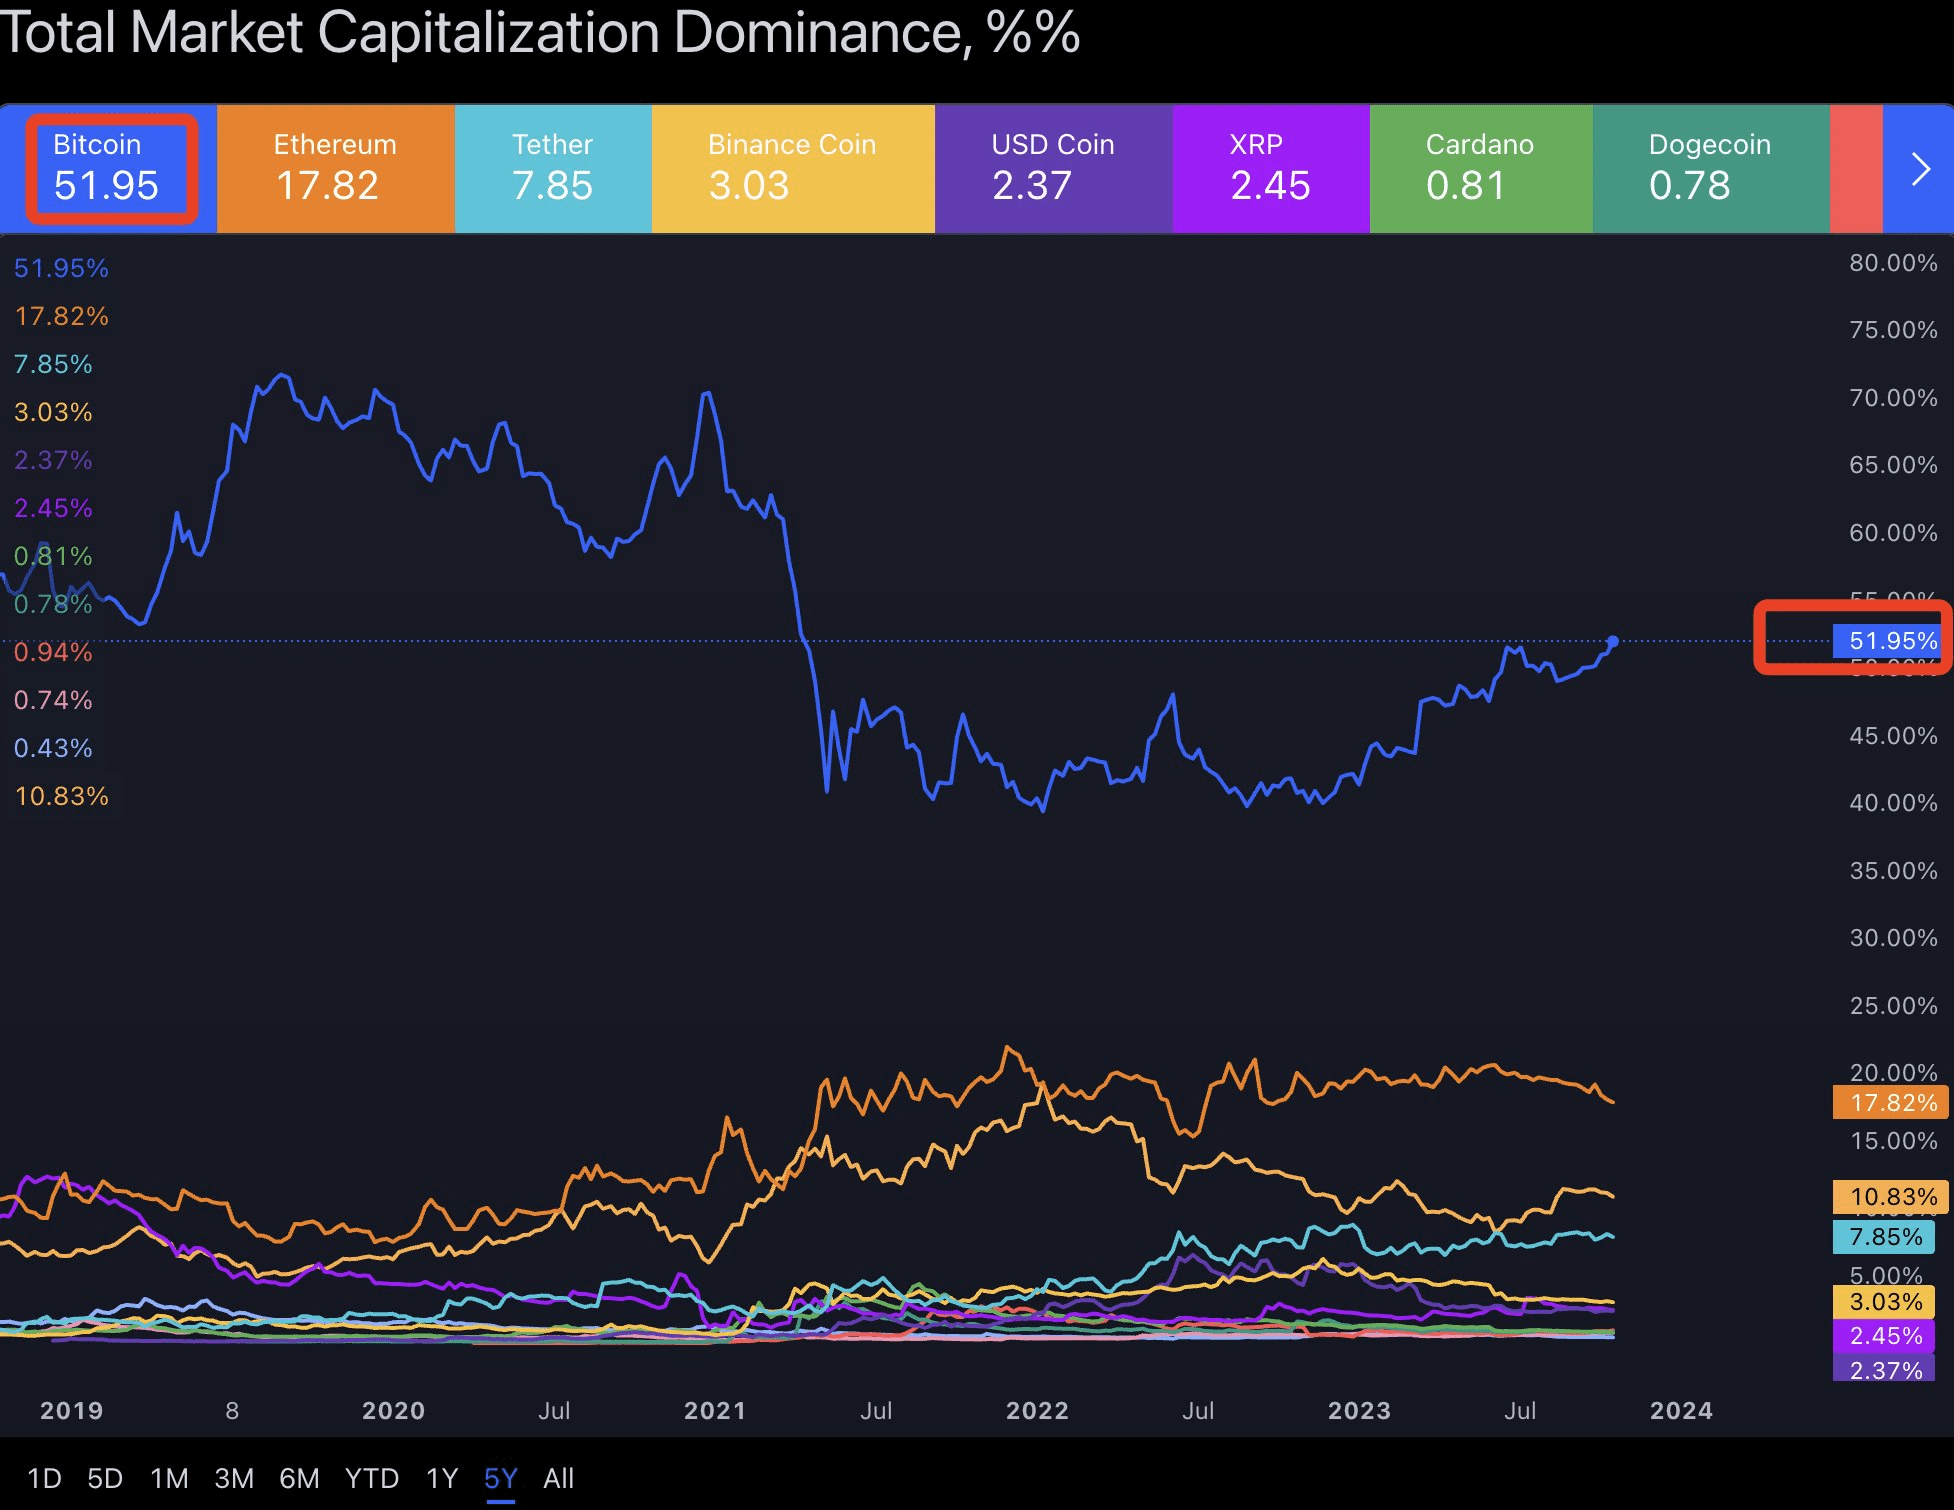1954x1510 pixels.
Task: Select the 5Y time range
Action: 501,1478
